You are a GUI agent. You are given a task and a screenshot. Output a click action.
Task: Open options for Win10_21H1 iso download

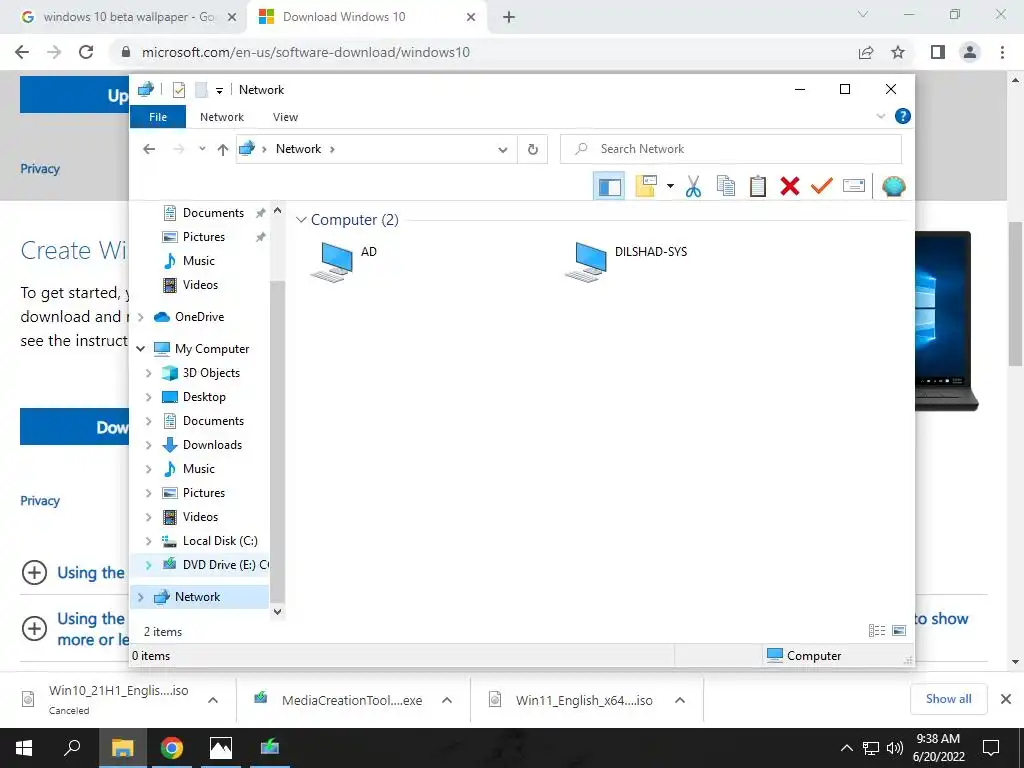(x=213, y=700)
